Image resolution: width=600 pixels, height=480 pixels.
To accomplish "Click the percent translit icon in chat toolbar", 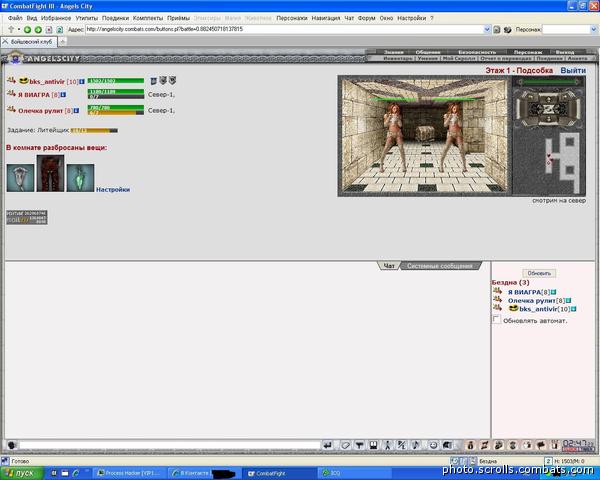I will coord(401,445).
